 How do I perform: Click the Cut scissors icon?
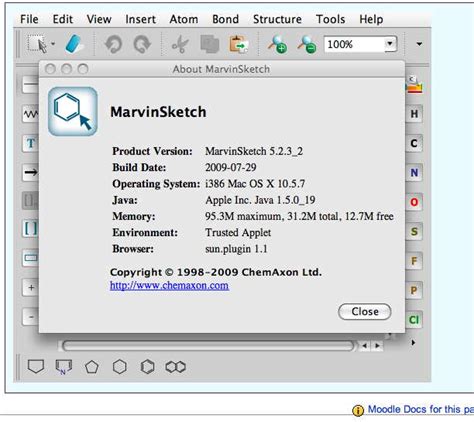180,44
